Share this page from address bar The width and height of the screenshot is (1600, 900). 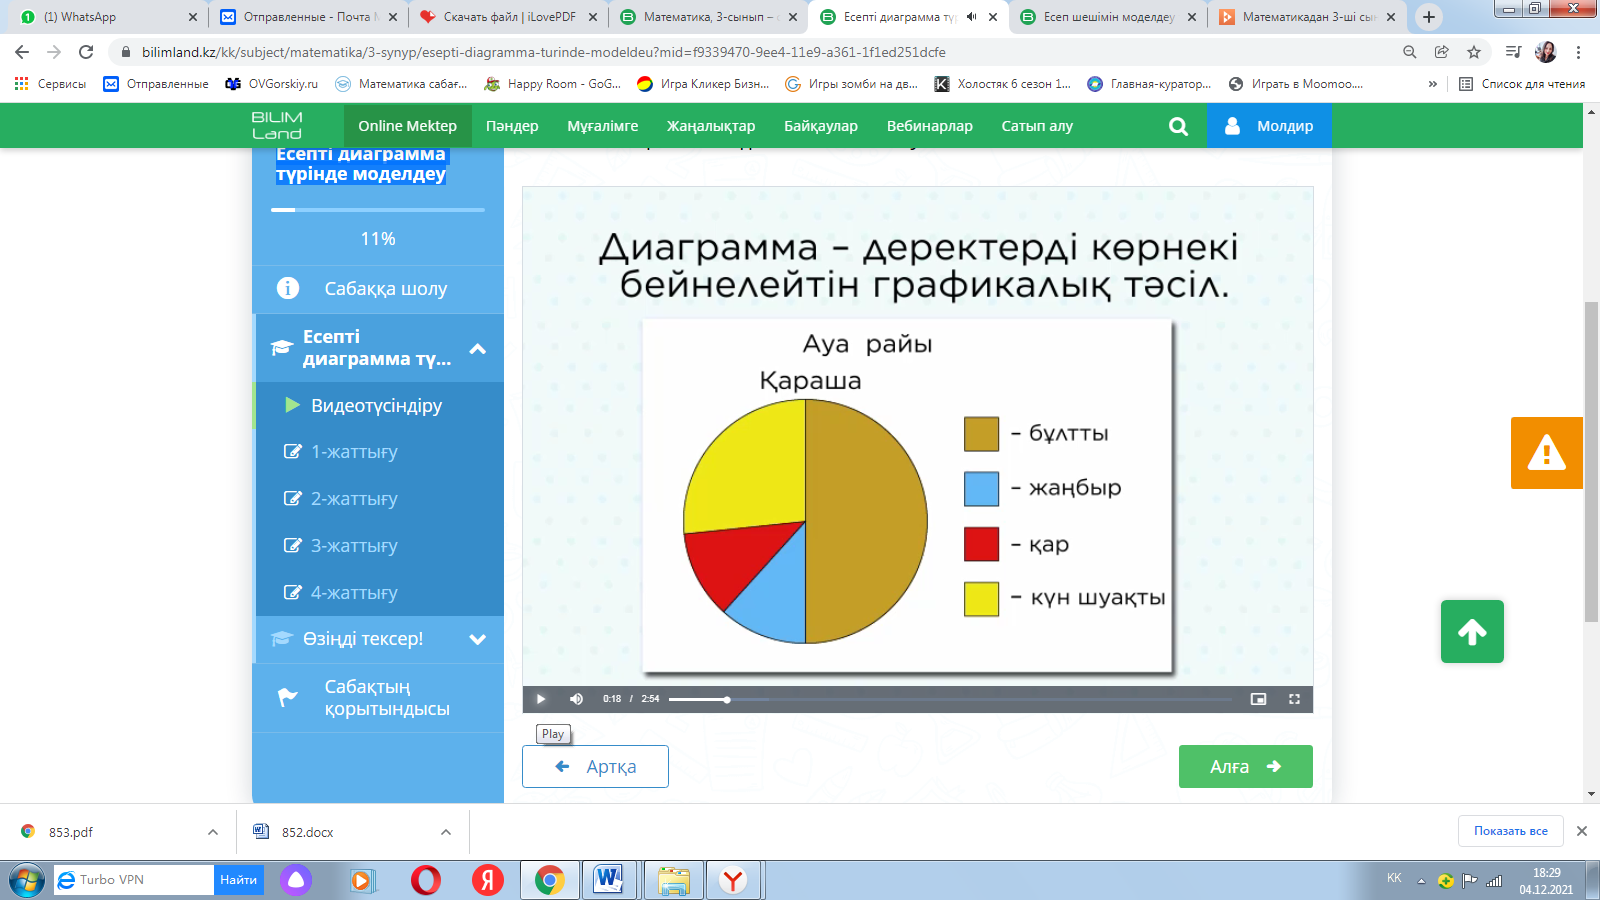[1442, 52]
